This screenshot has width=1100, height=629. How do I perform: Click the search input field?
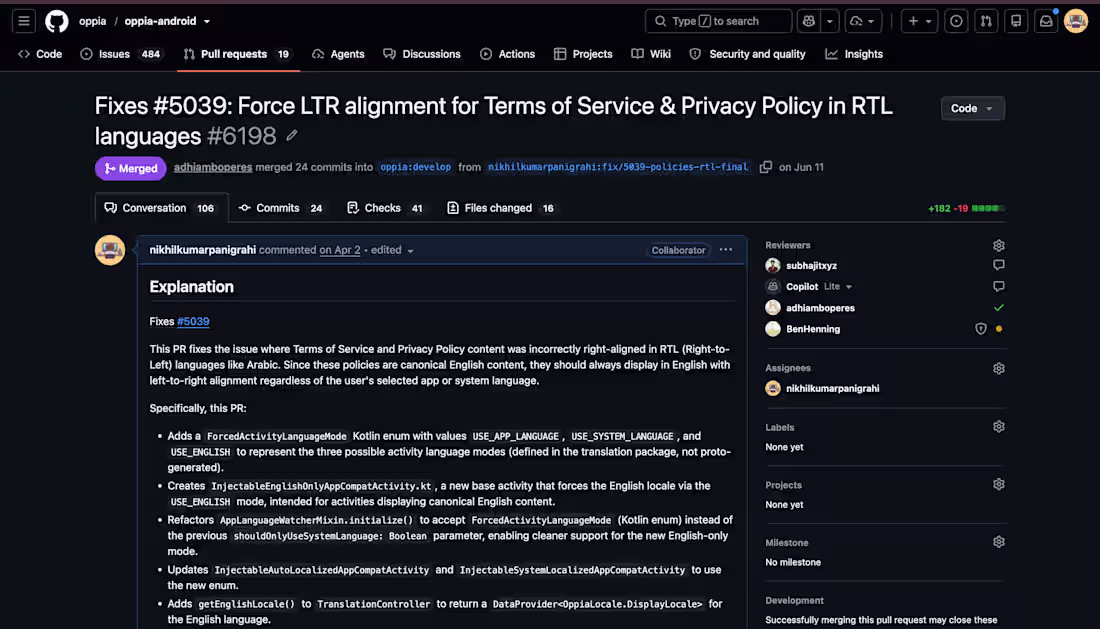click(x=718, y=21)
